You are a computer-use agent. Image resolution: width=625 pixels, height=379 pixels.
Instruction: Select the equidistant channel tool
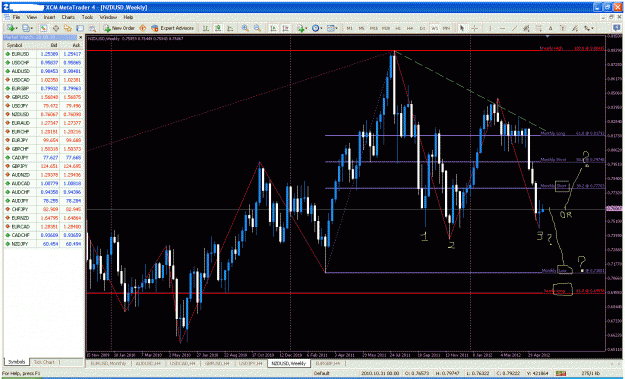pos(526,28)
